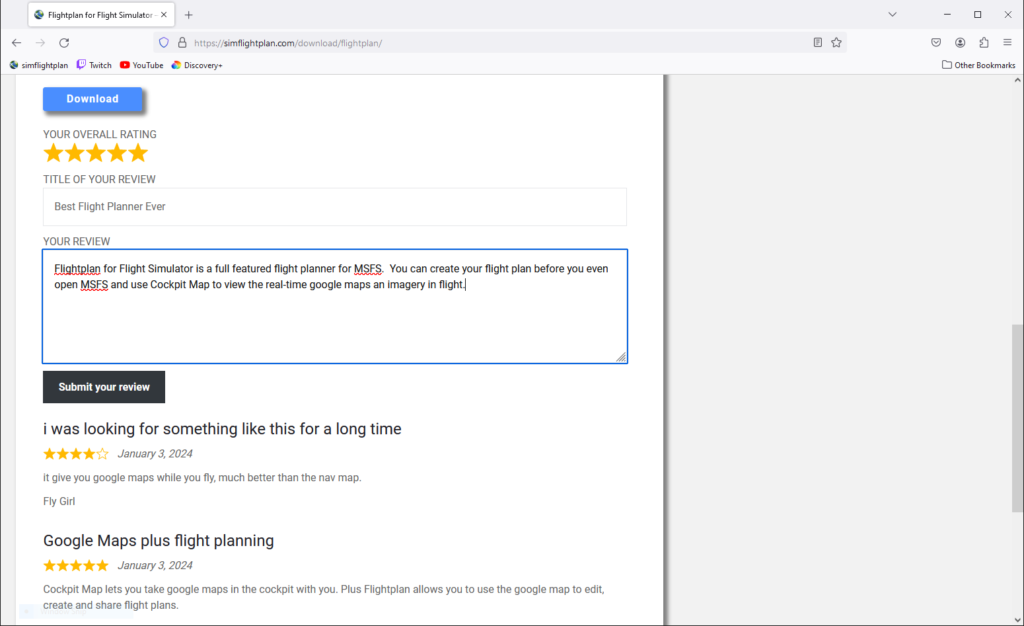Viewport: 1024px width, 626px height.
Task: Bookmark this page with the star icon
Action: coord(836,43)
